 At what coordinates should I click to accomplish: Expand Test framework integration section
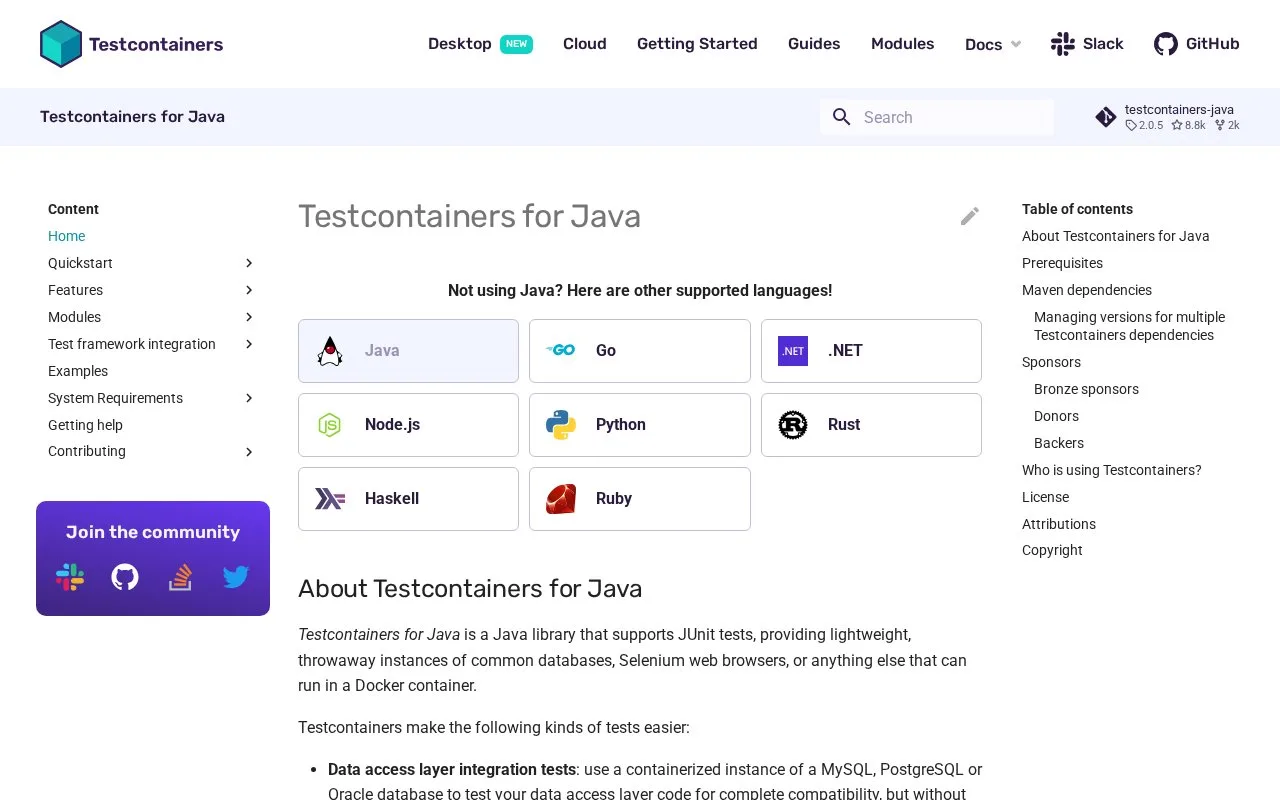249,344
